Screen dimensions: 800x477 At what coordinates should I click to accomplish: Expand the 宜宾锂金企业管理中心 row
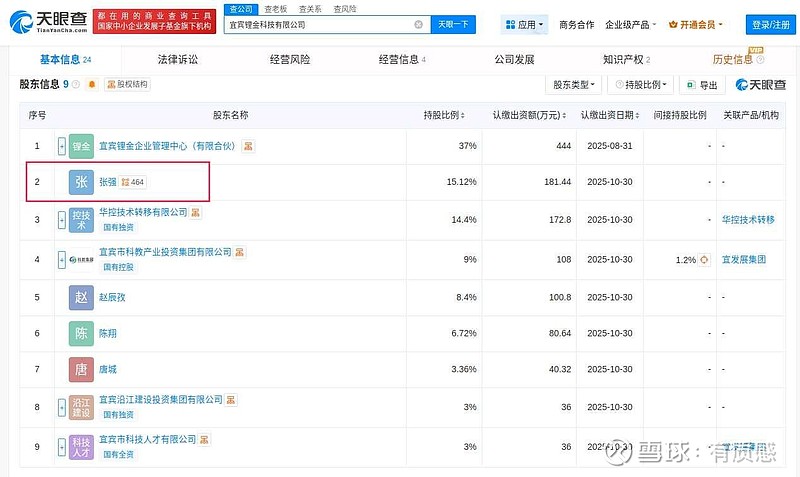point(61,146)
